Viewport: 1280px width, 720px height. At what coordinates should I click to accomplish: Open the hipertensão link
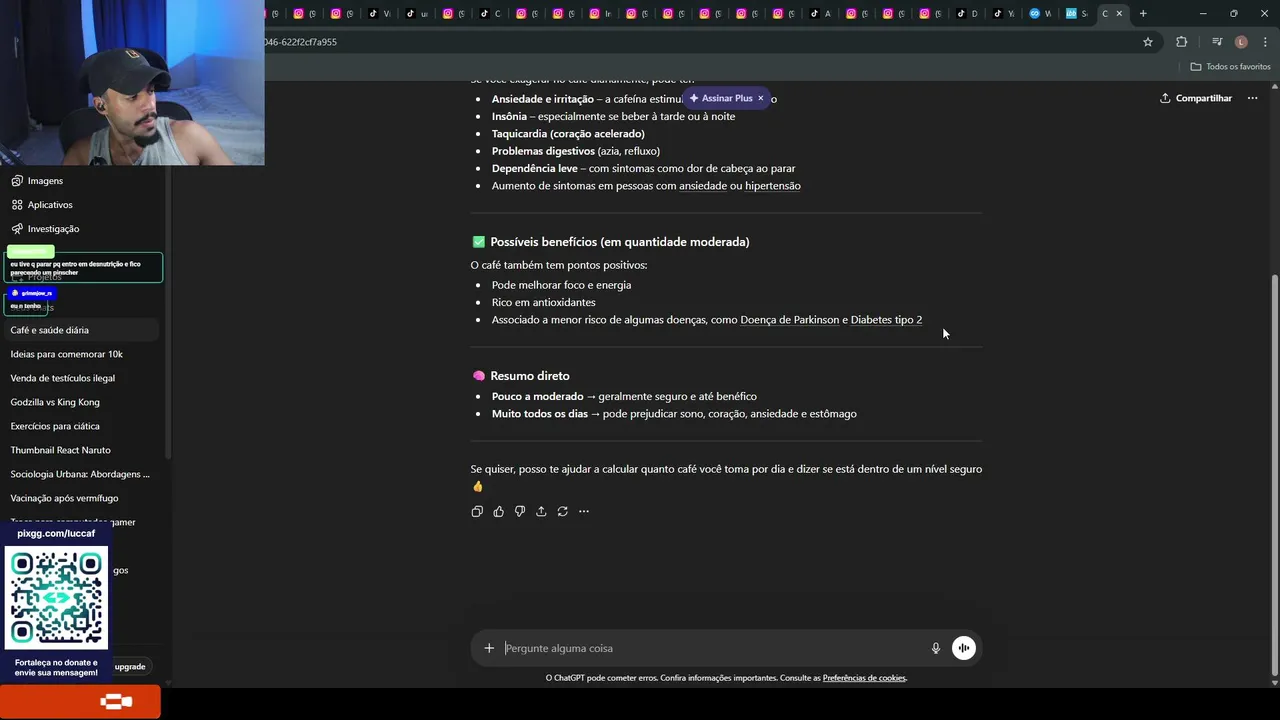coord(773,186)
